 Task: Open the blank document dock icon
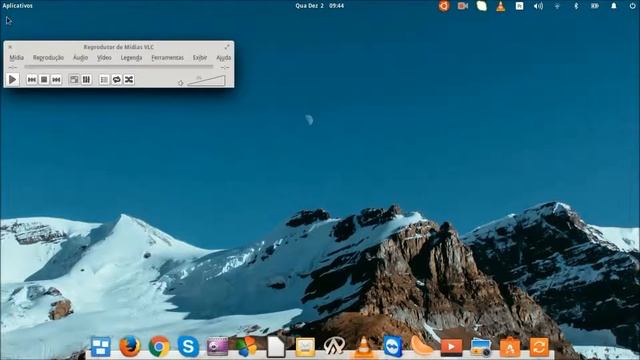pos(276,347)
